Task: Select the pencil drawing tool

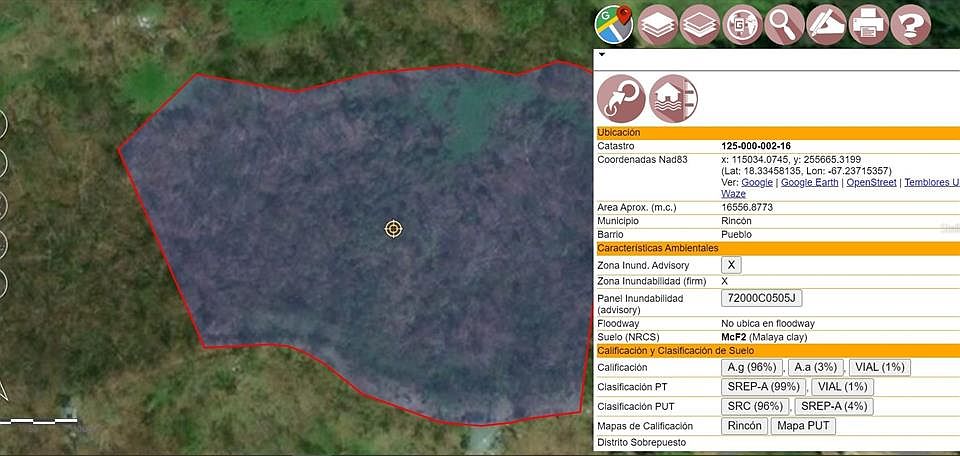Action: tap(827, 25)
